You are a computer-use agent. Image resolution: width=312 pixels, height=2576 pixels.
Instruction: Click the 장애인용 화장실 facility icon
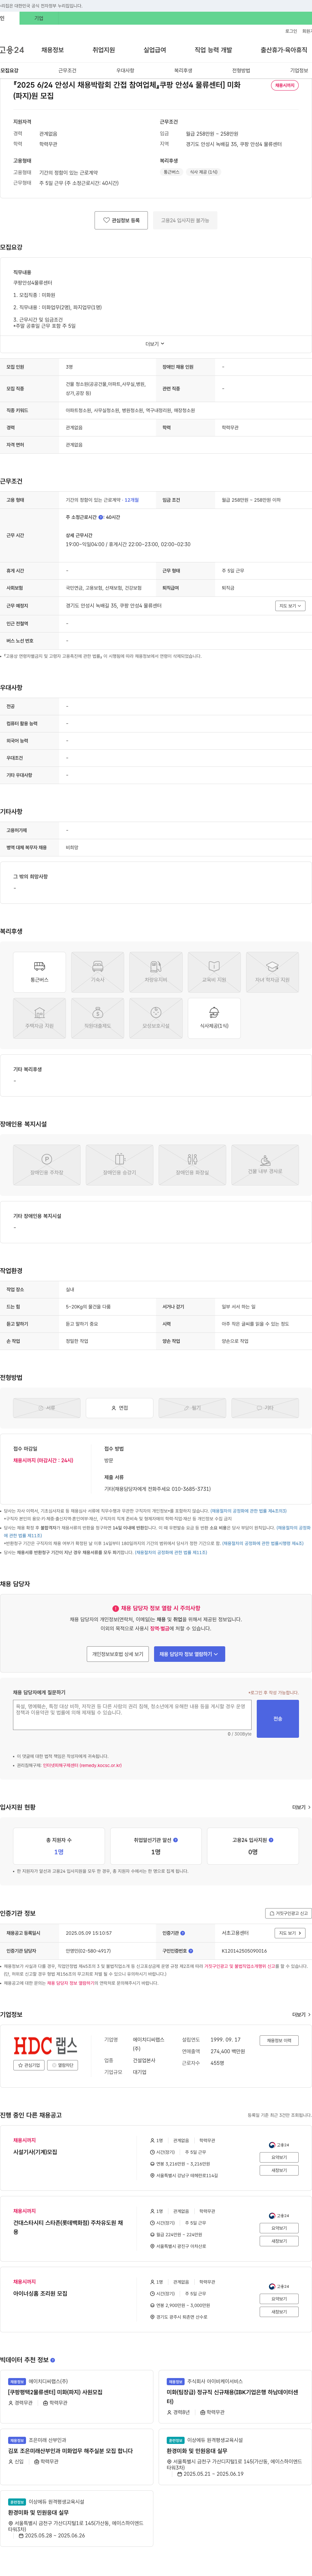(x=192, y=1165)
